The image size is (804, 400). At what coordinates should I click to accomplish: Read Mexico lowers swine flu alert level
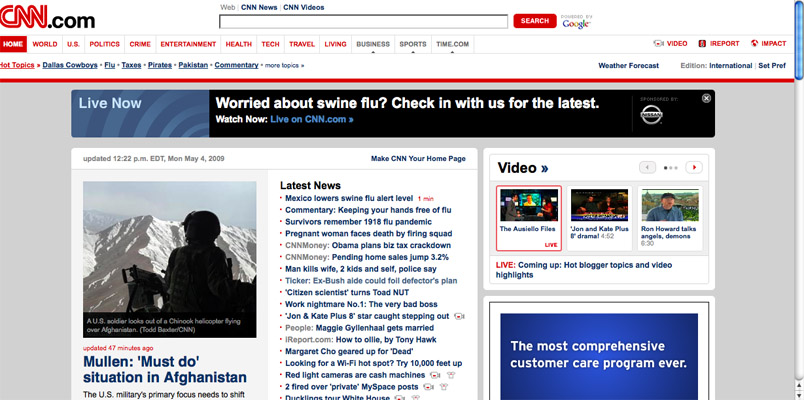click(349, 198)
